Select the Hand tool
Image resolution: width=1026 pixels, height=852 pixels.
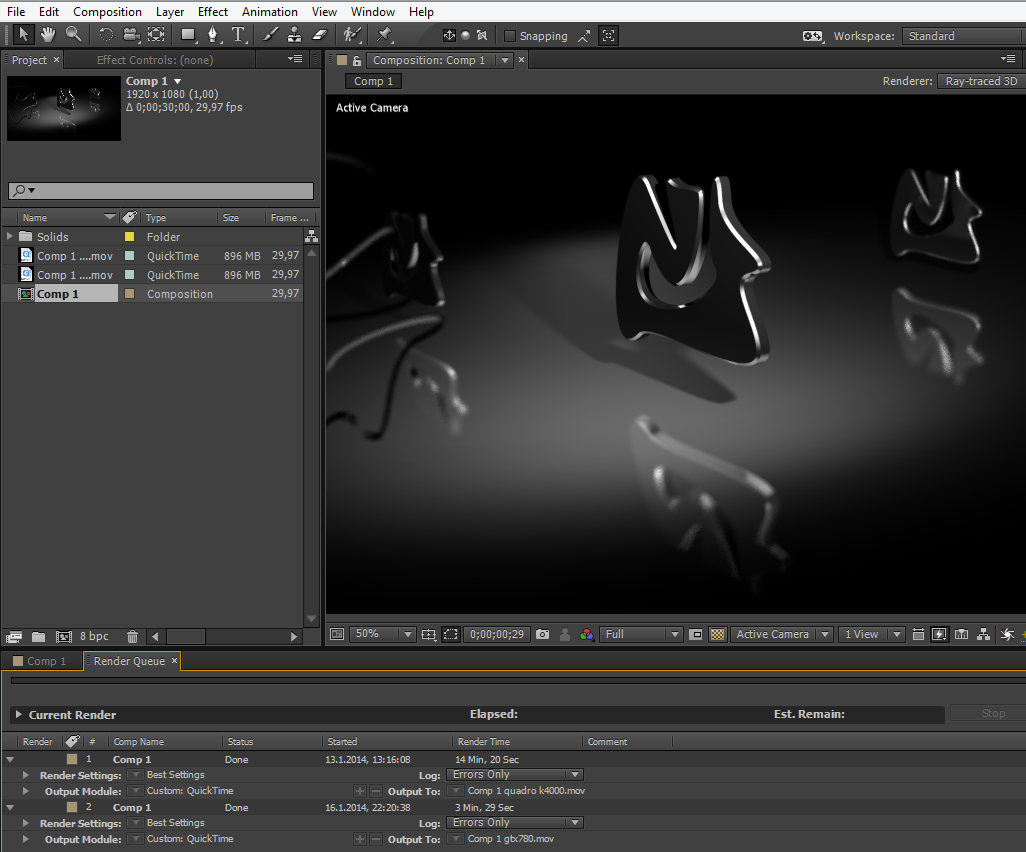pyautogui.click(x=48, y=35)
